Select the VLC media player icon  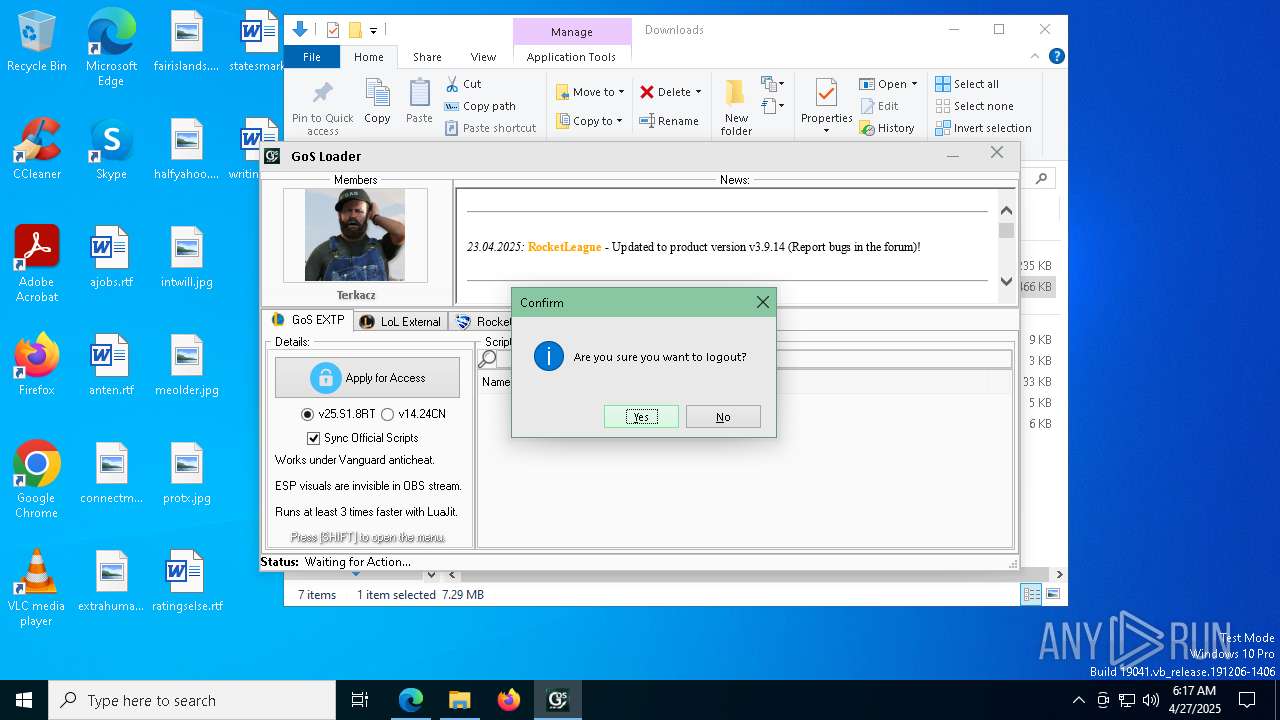coord(37,588)
